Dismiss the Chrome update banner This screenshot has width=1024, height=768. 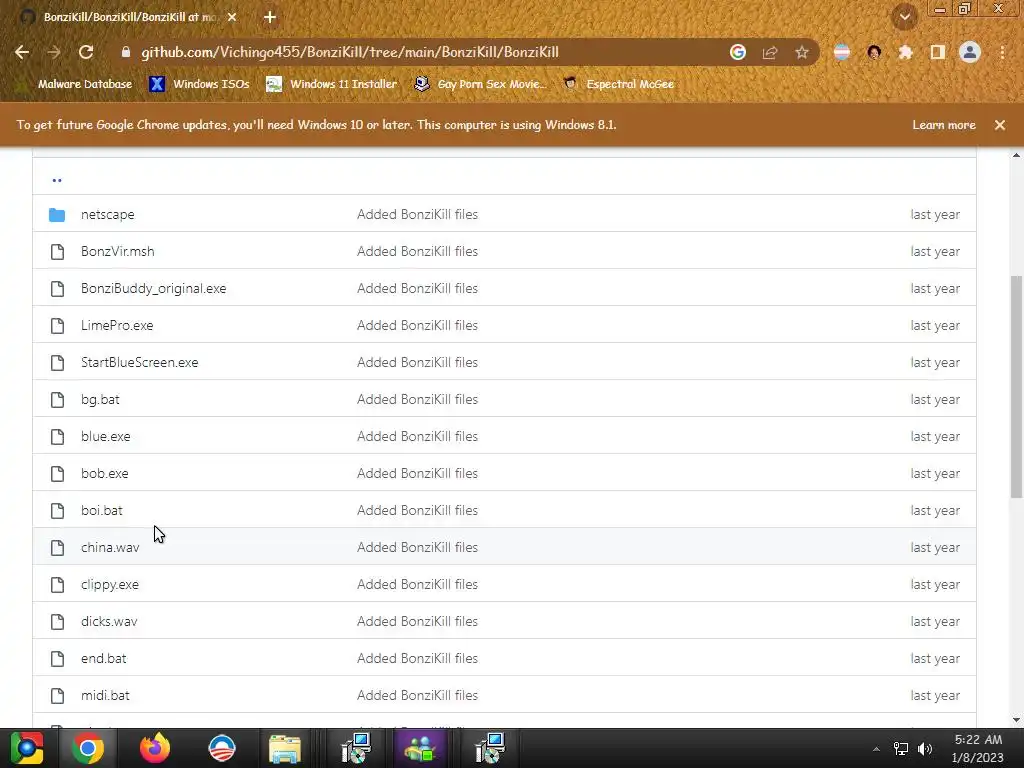click(x=1000, y=125)
